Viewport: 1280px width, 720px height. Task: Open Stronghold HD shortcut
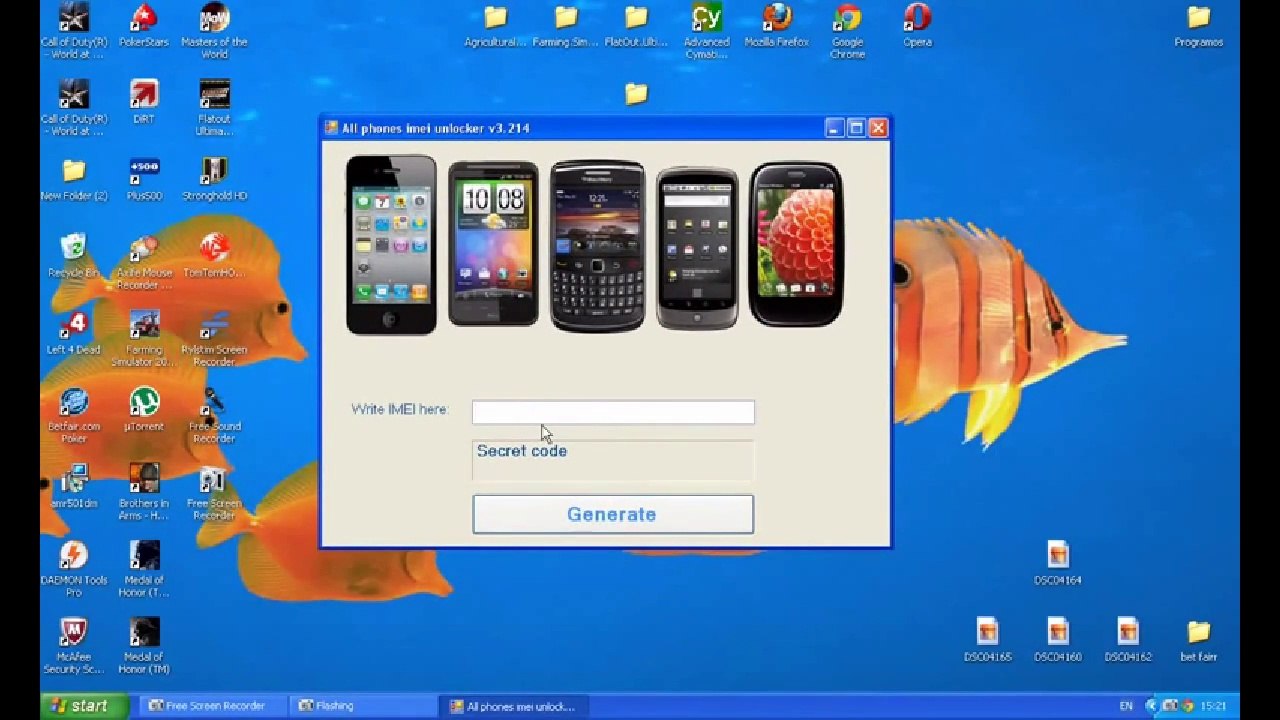(214, 179)
